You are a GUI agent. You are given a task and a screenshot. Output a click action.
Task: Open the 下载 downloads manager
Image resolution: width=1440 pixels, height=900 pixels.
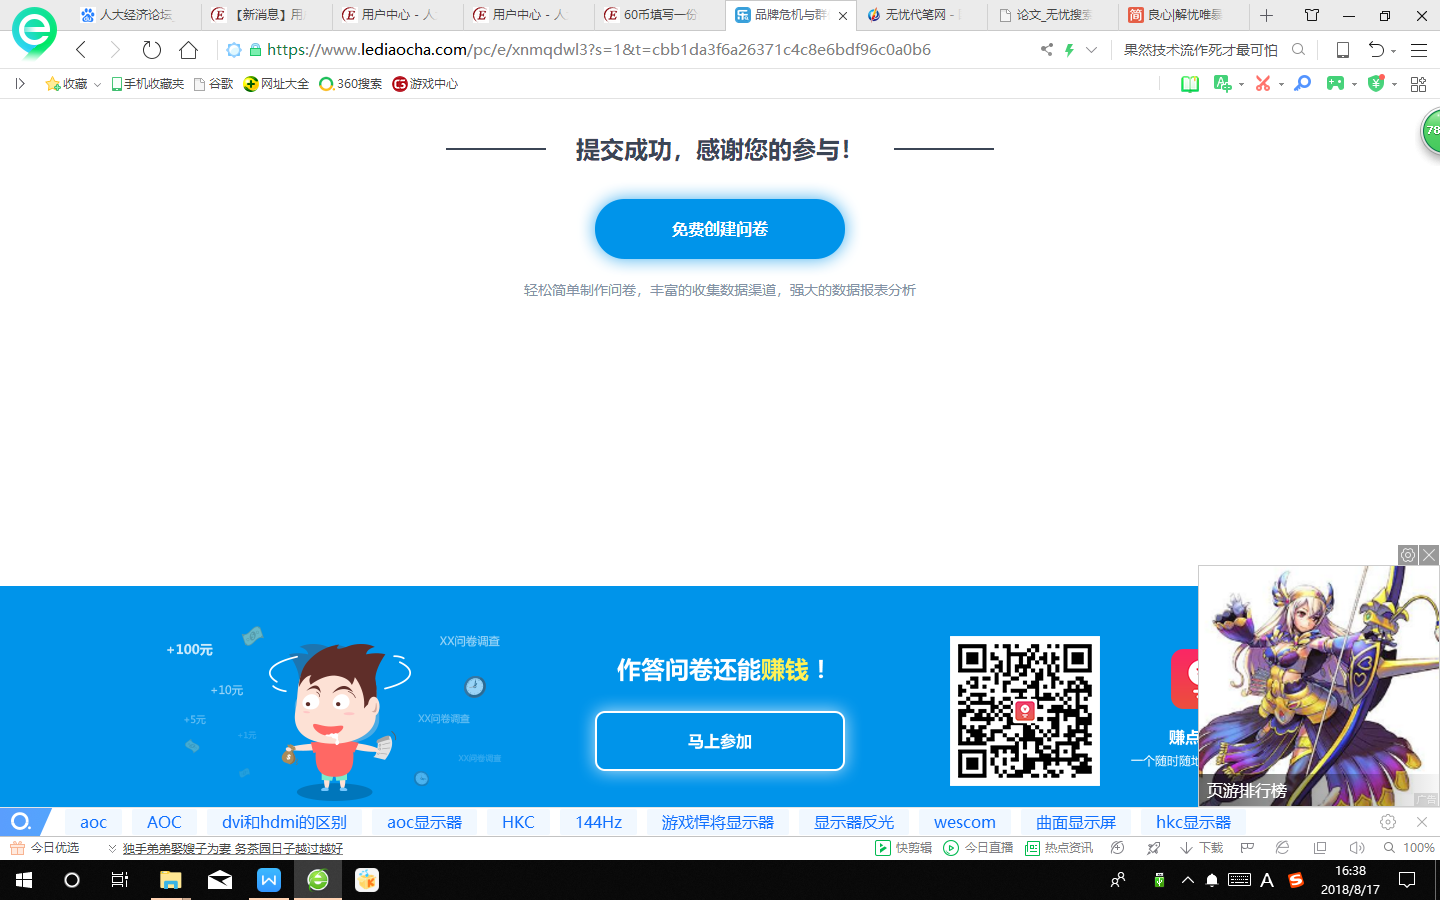pyautogui.click(x=1202, y=848)
